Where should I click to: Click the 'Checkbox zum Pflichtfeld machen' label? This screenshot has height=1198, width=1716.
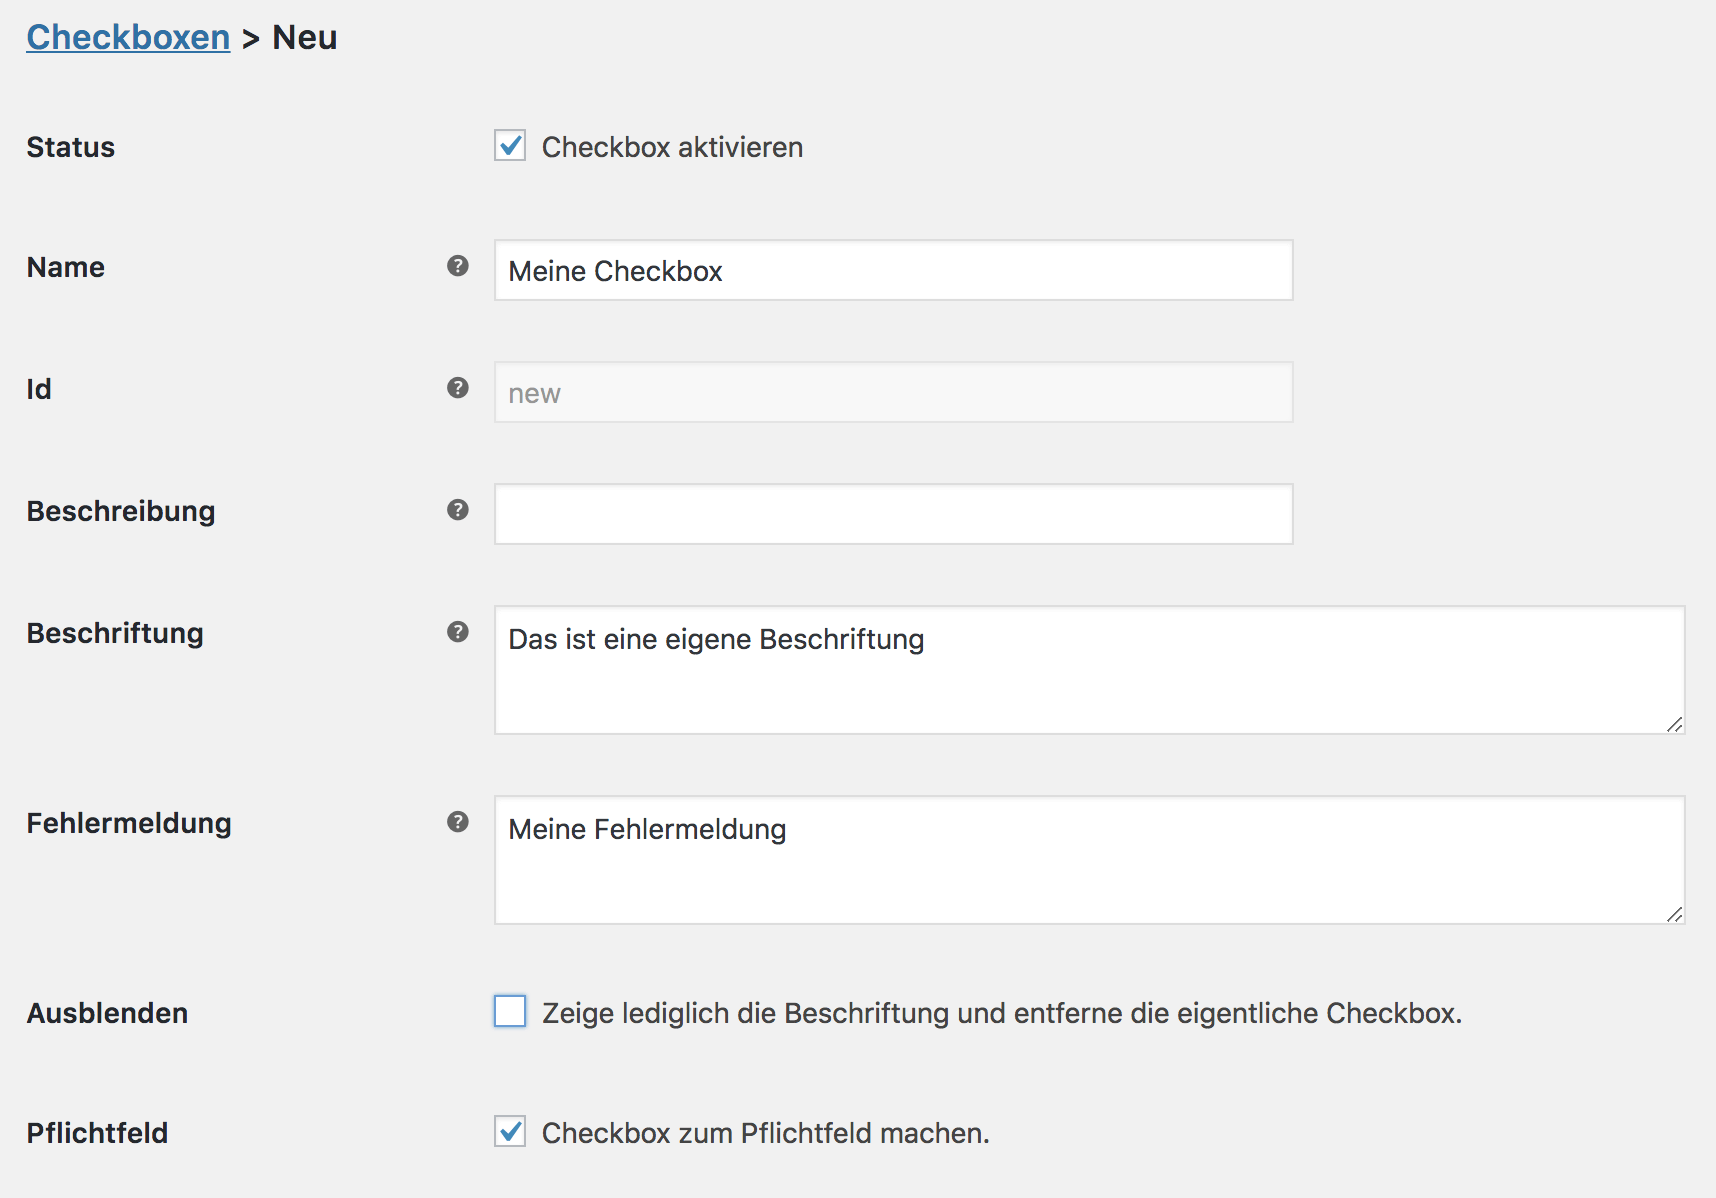pos(765,1133)
